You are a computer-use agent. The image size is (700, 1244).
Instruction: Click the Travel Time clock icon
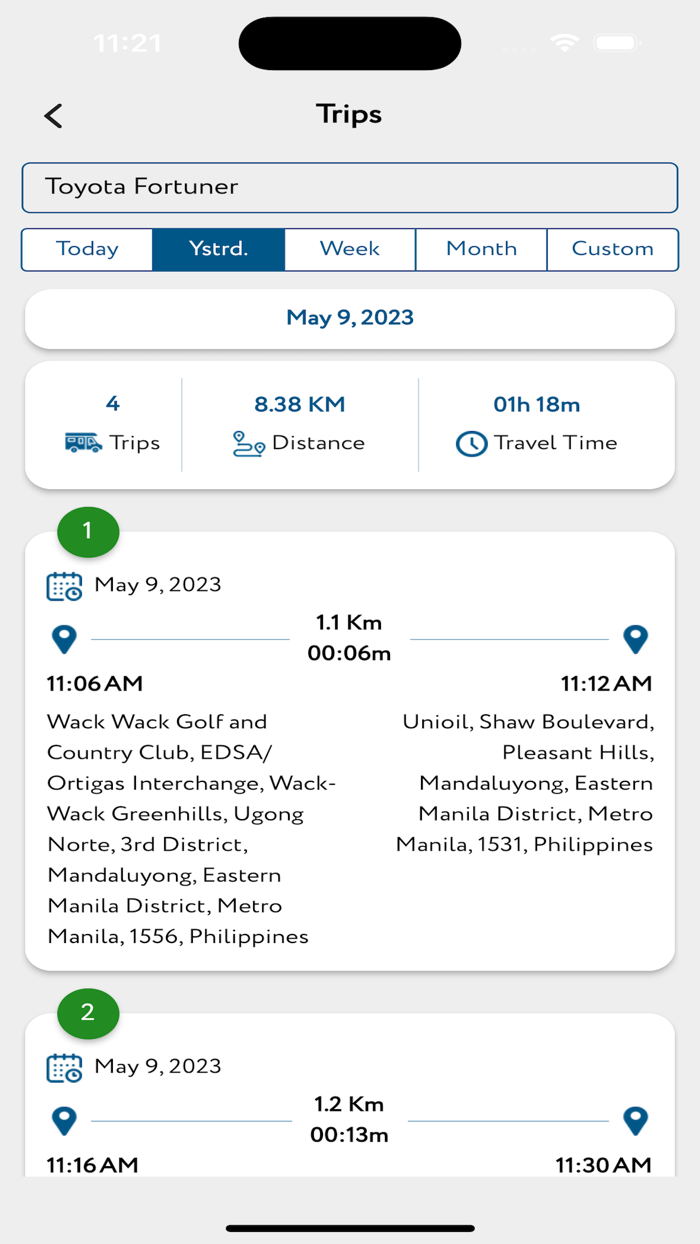point(471,442)
